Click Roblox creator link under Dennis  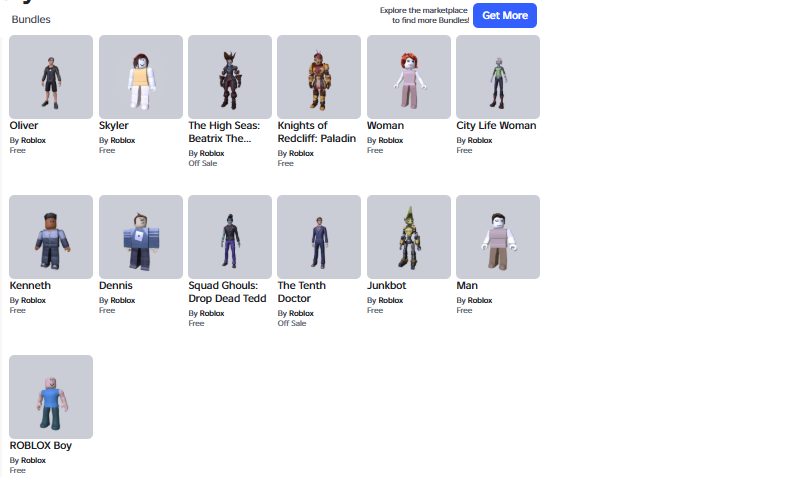(x=123, y=300)
